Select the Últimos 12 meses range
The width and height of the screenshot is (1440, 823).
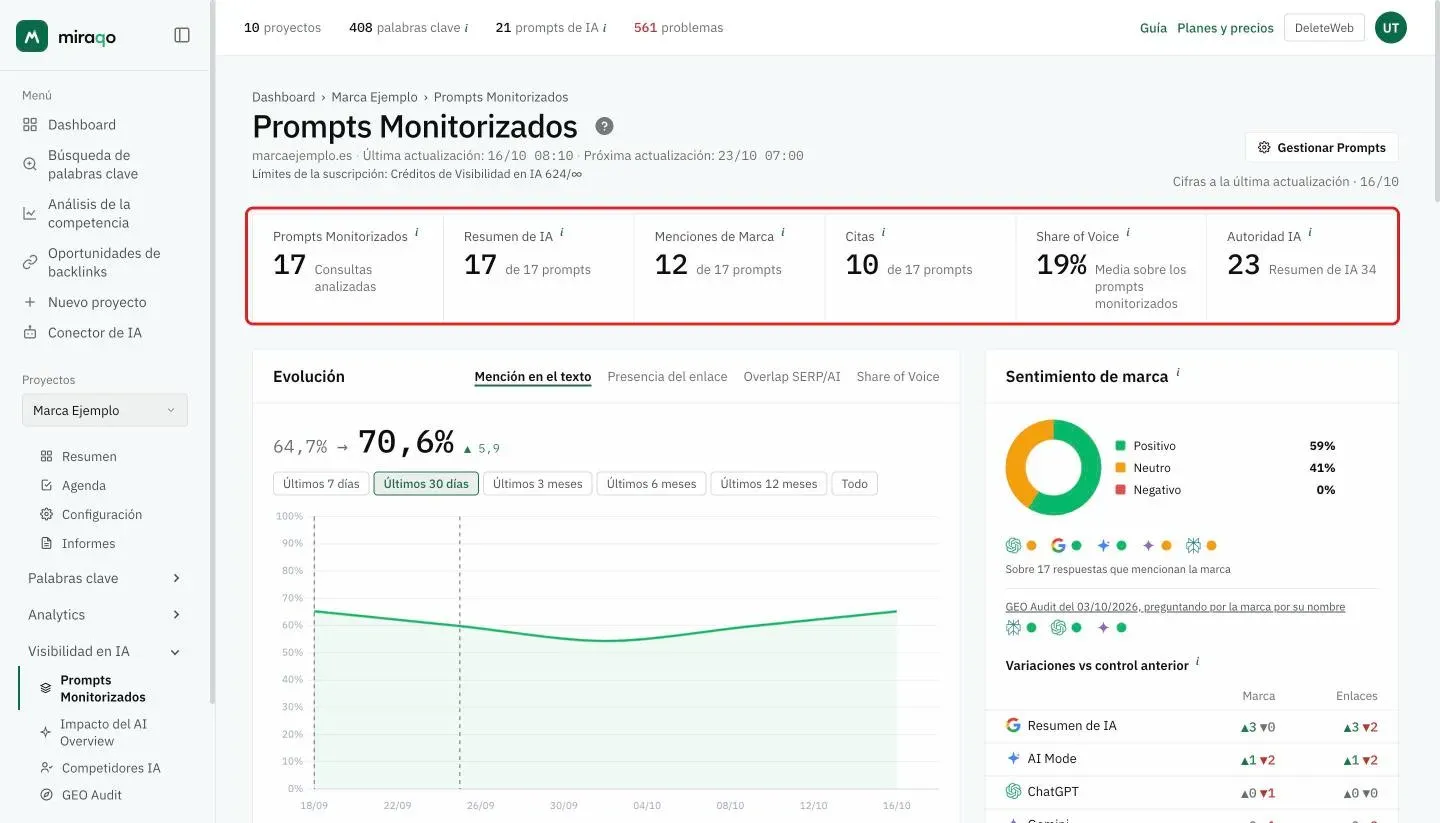point(769,484)
